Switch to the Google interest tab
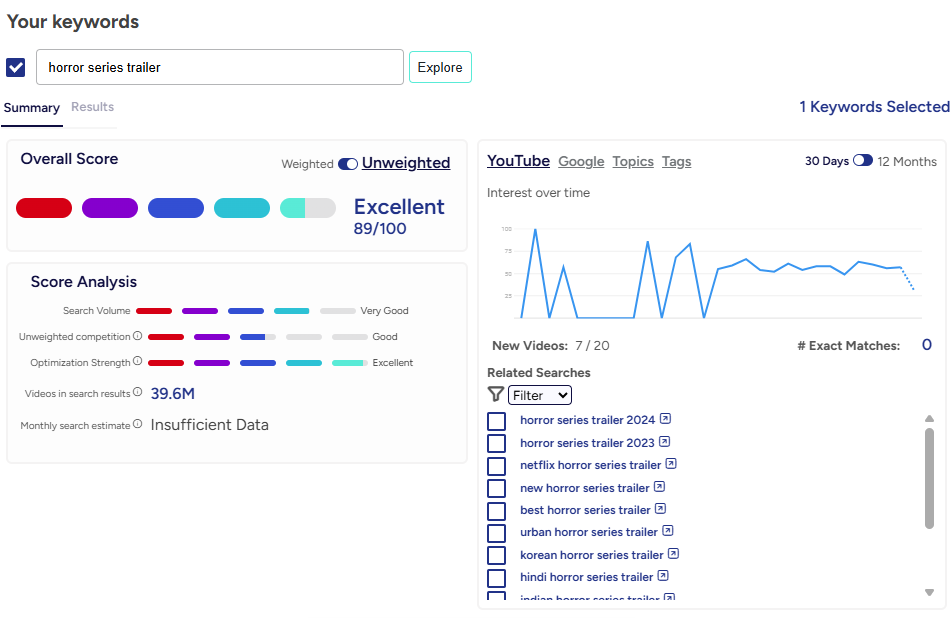 [581, 161]
